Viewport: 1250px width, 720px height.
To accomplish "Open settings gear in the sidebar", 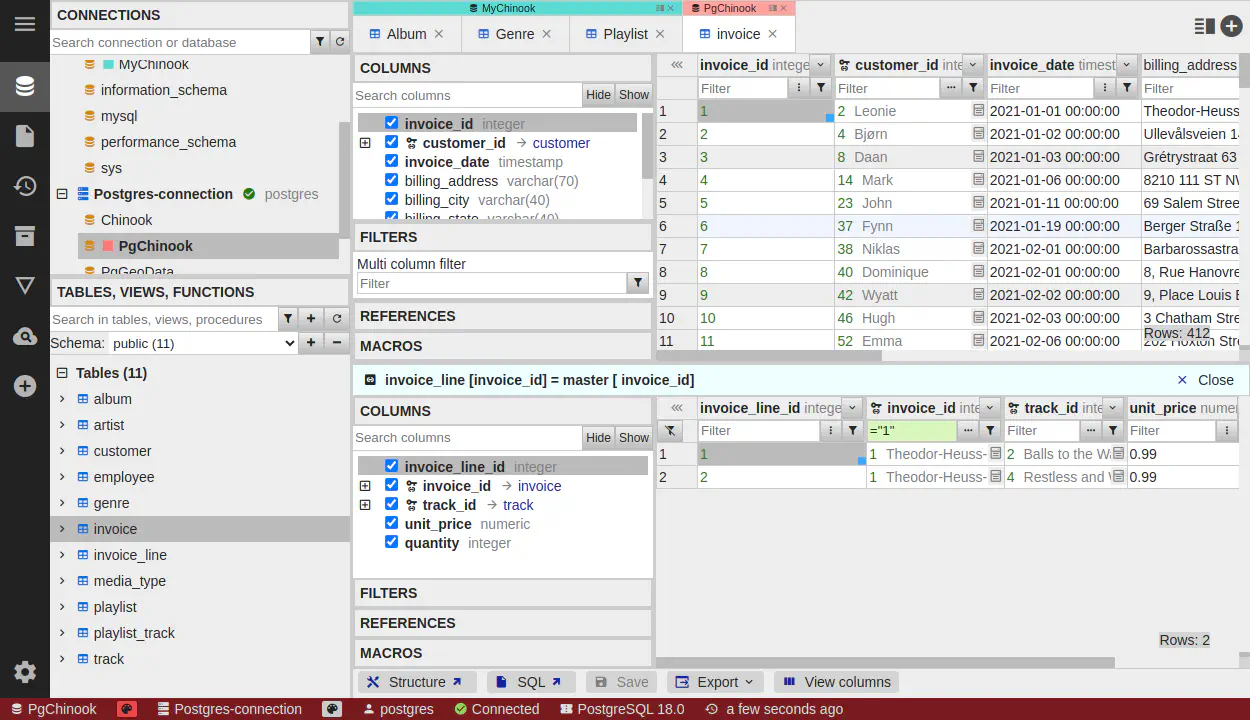I will point(25,672).
